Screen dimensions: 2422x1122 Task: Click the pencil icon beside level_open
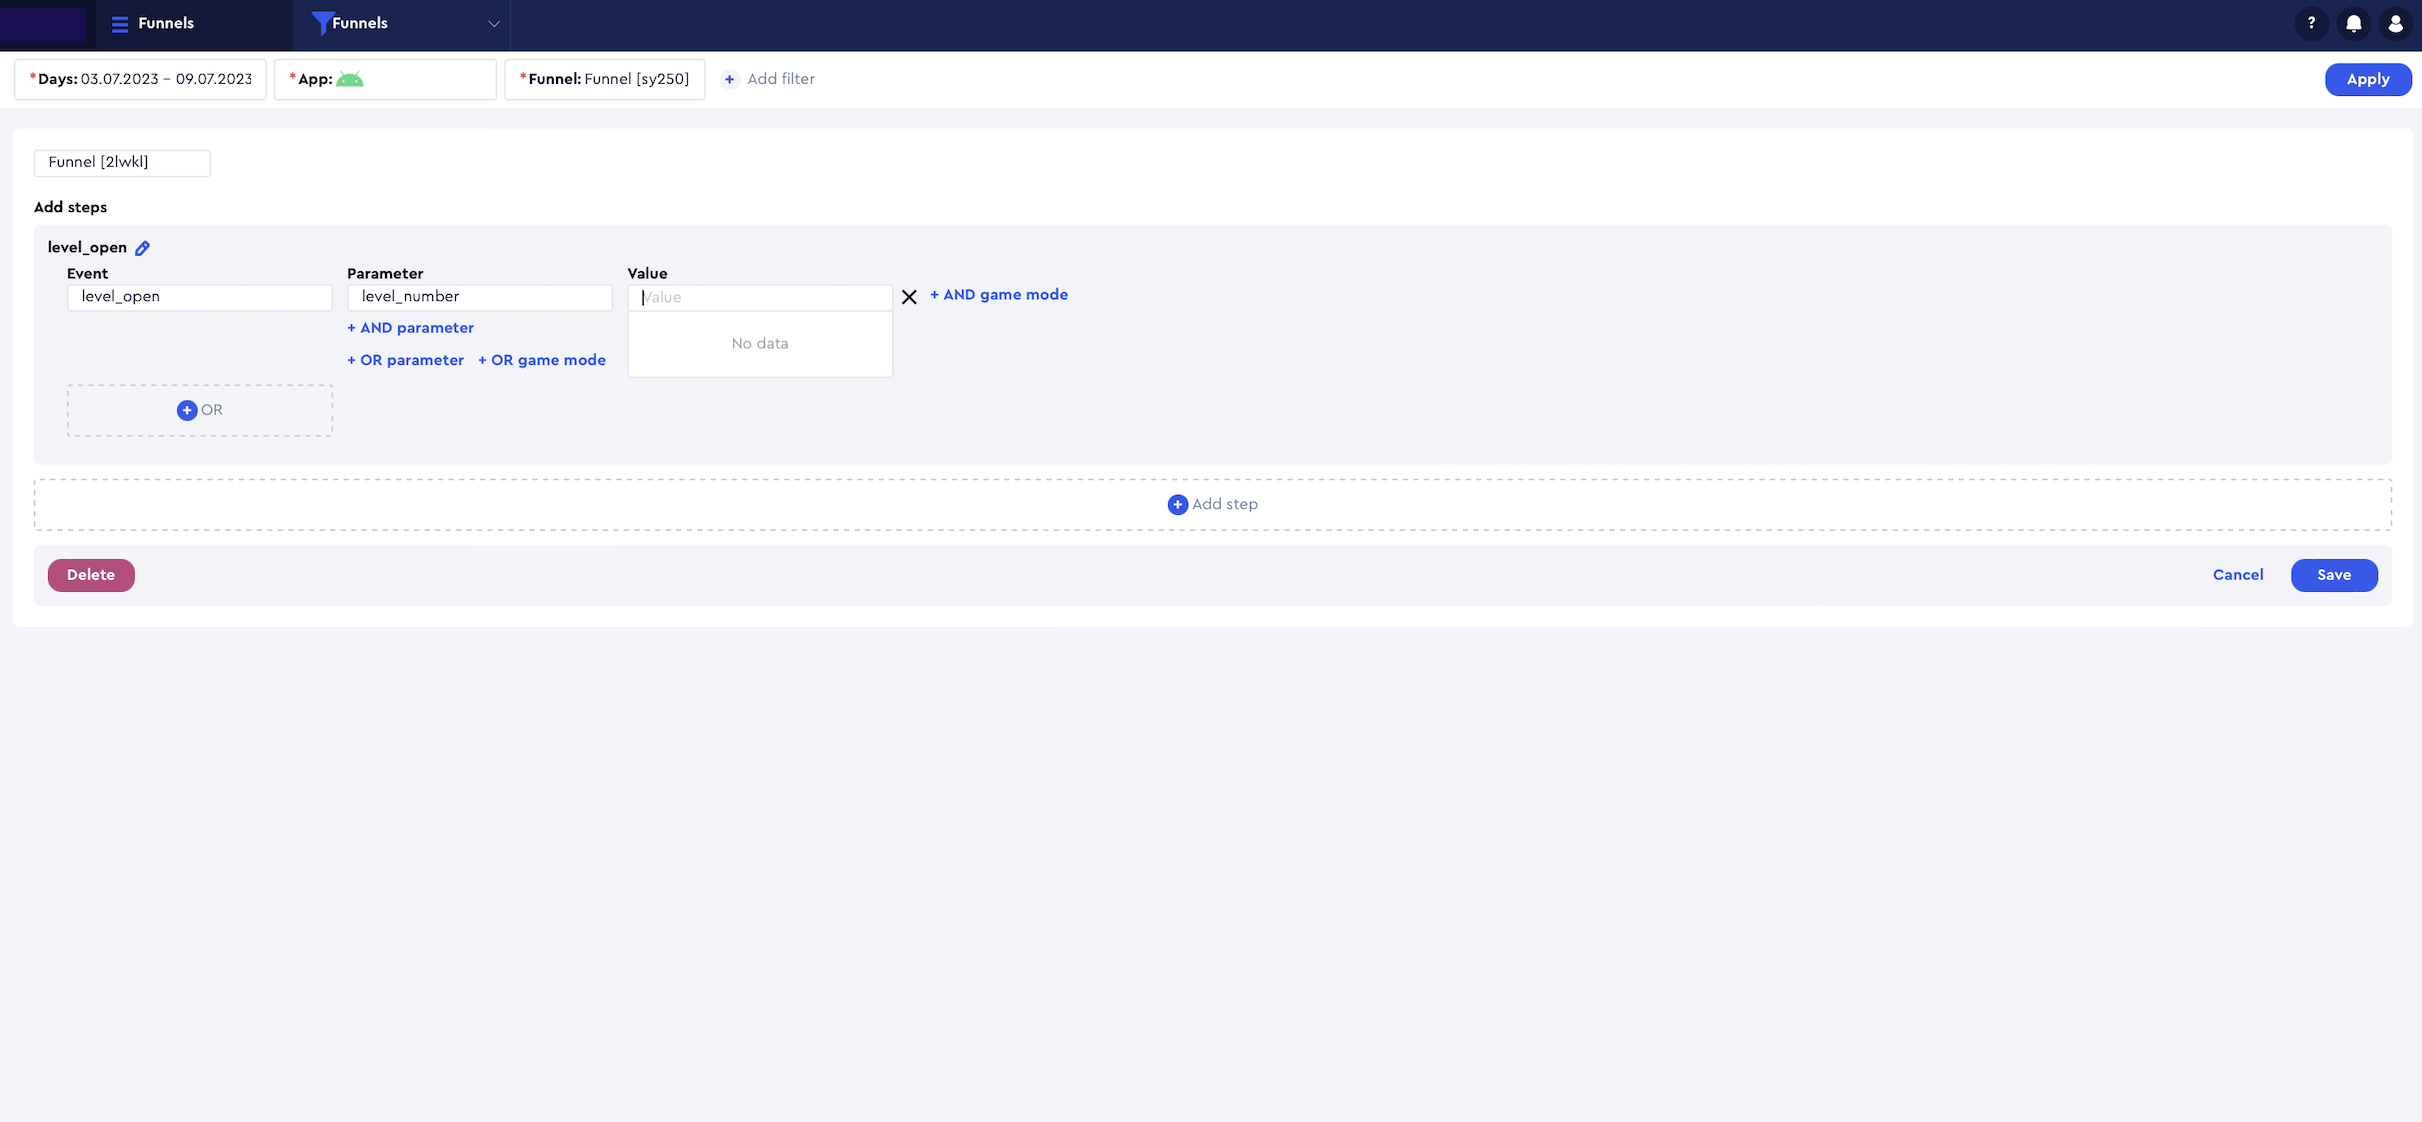[143, 248]
